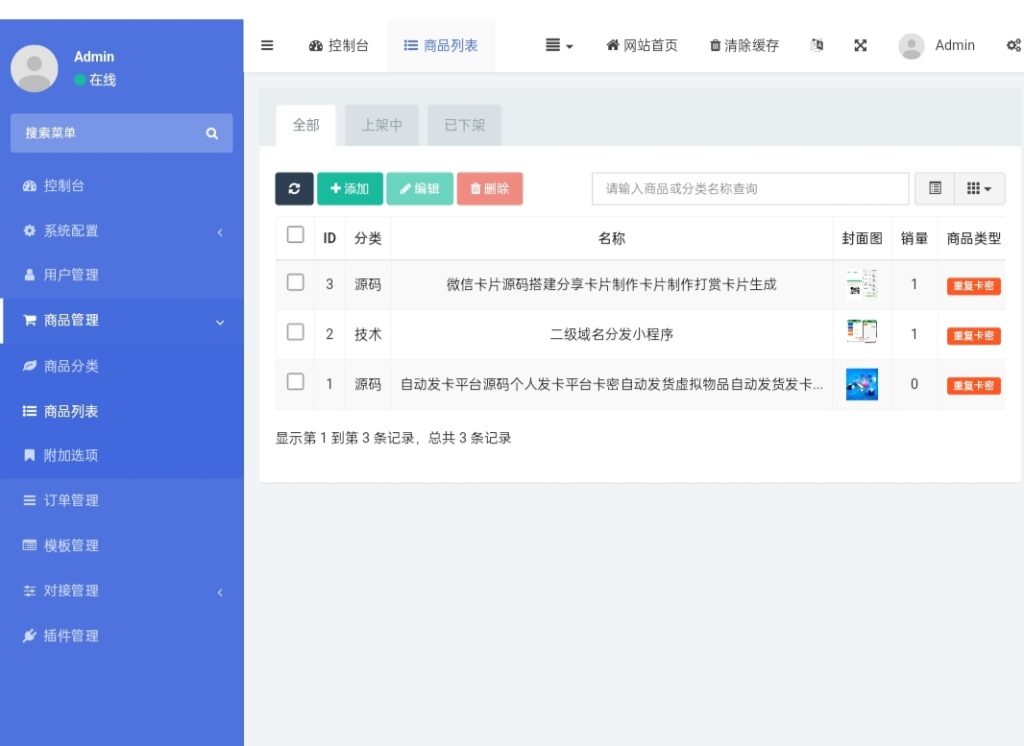
Task: Select the checkbox for product ID 3
Action: (x=295, y=283)
